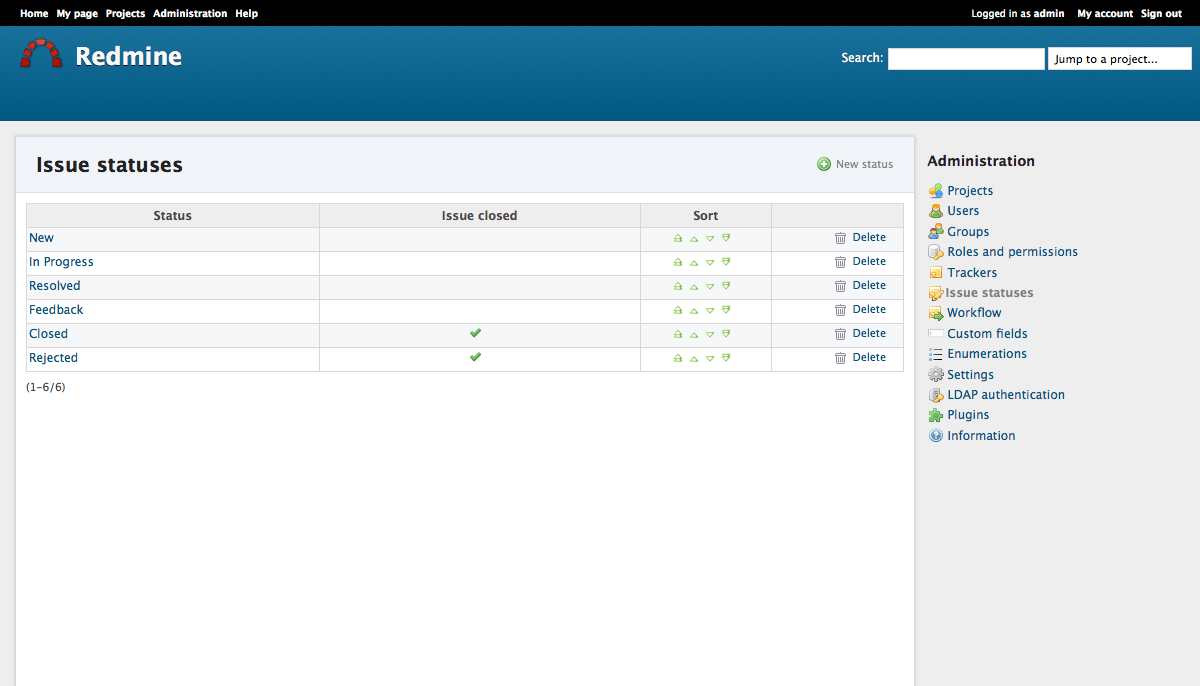The width and height of the screenshot is (1200, 686).
Task: Move Feedback status up one
Action: (694, 310)
